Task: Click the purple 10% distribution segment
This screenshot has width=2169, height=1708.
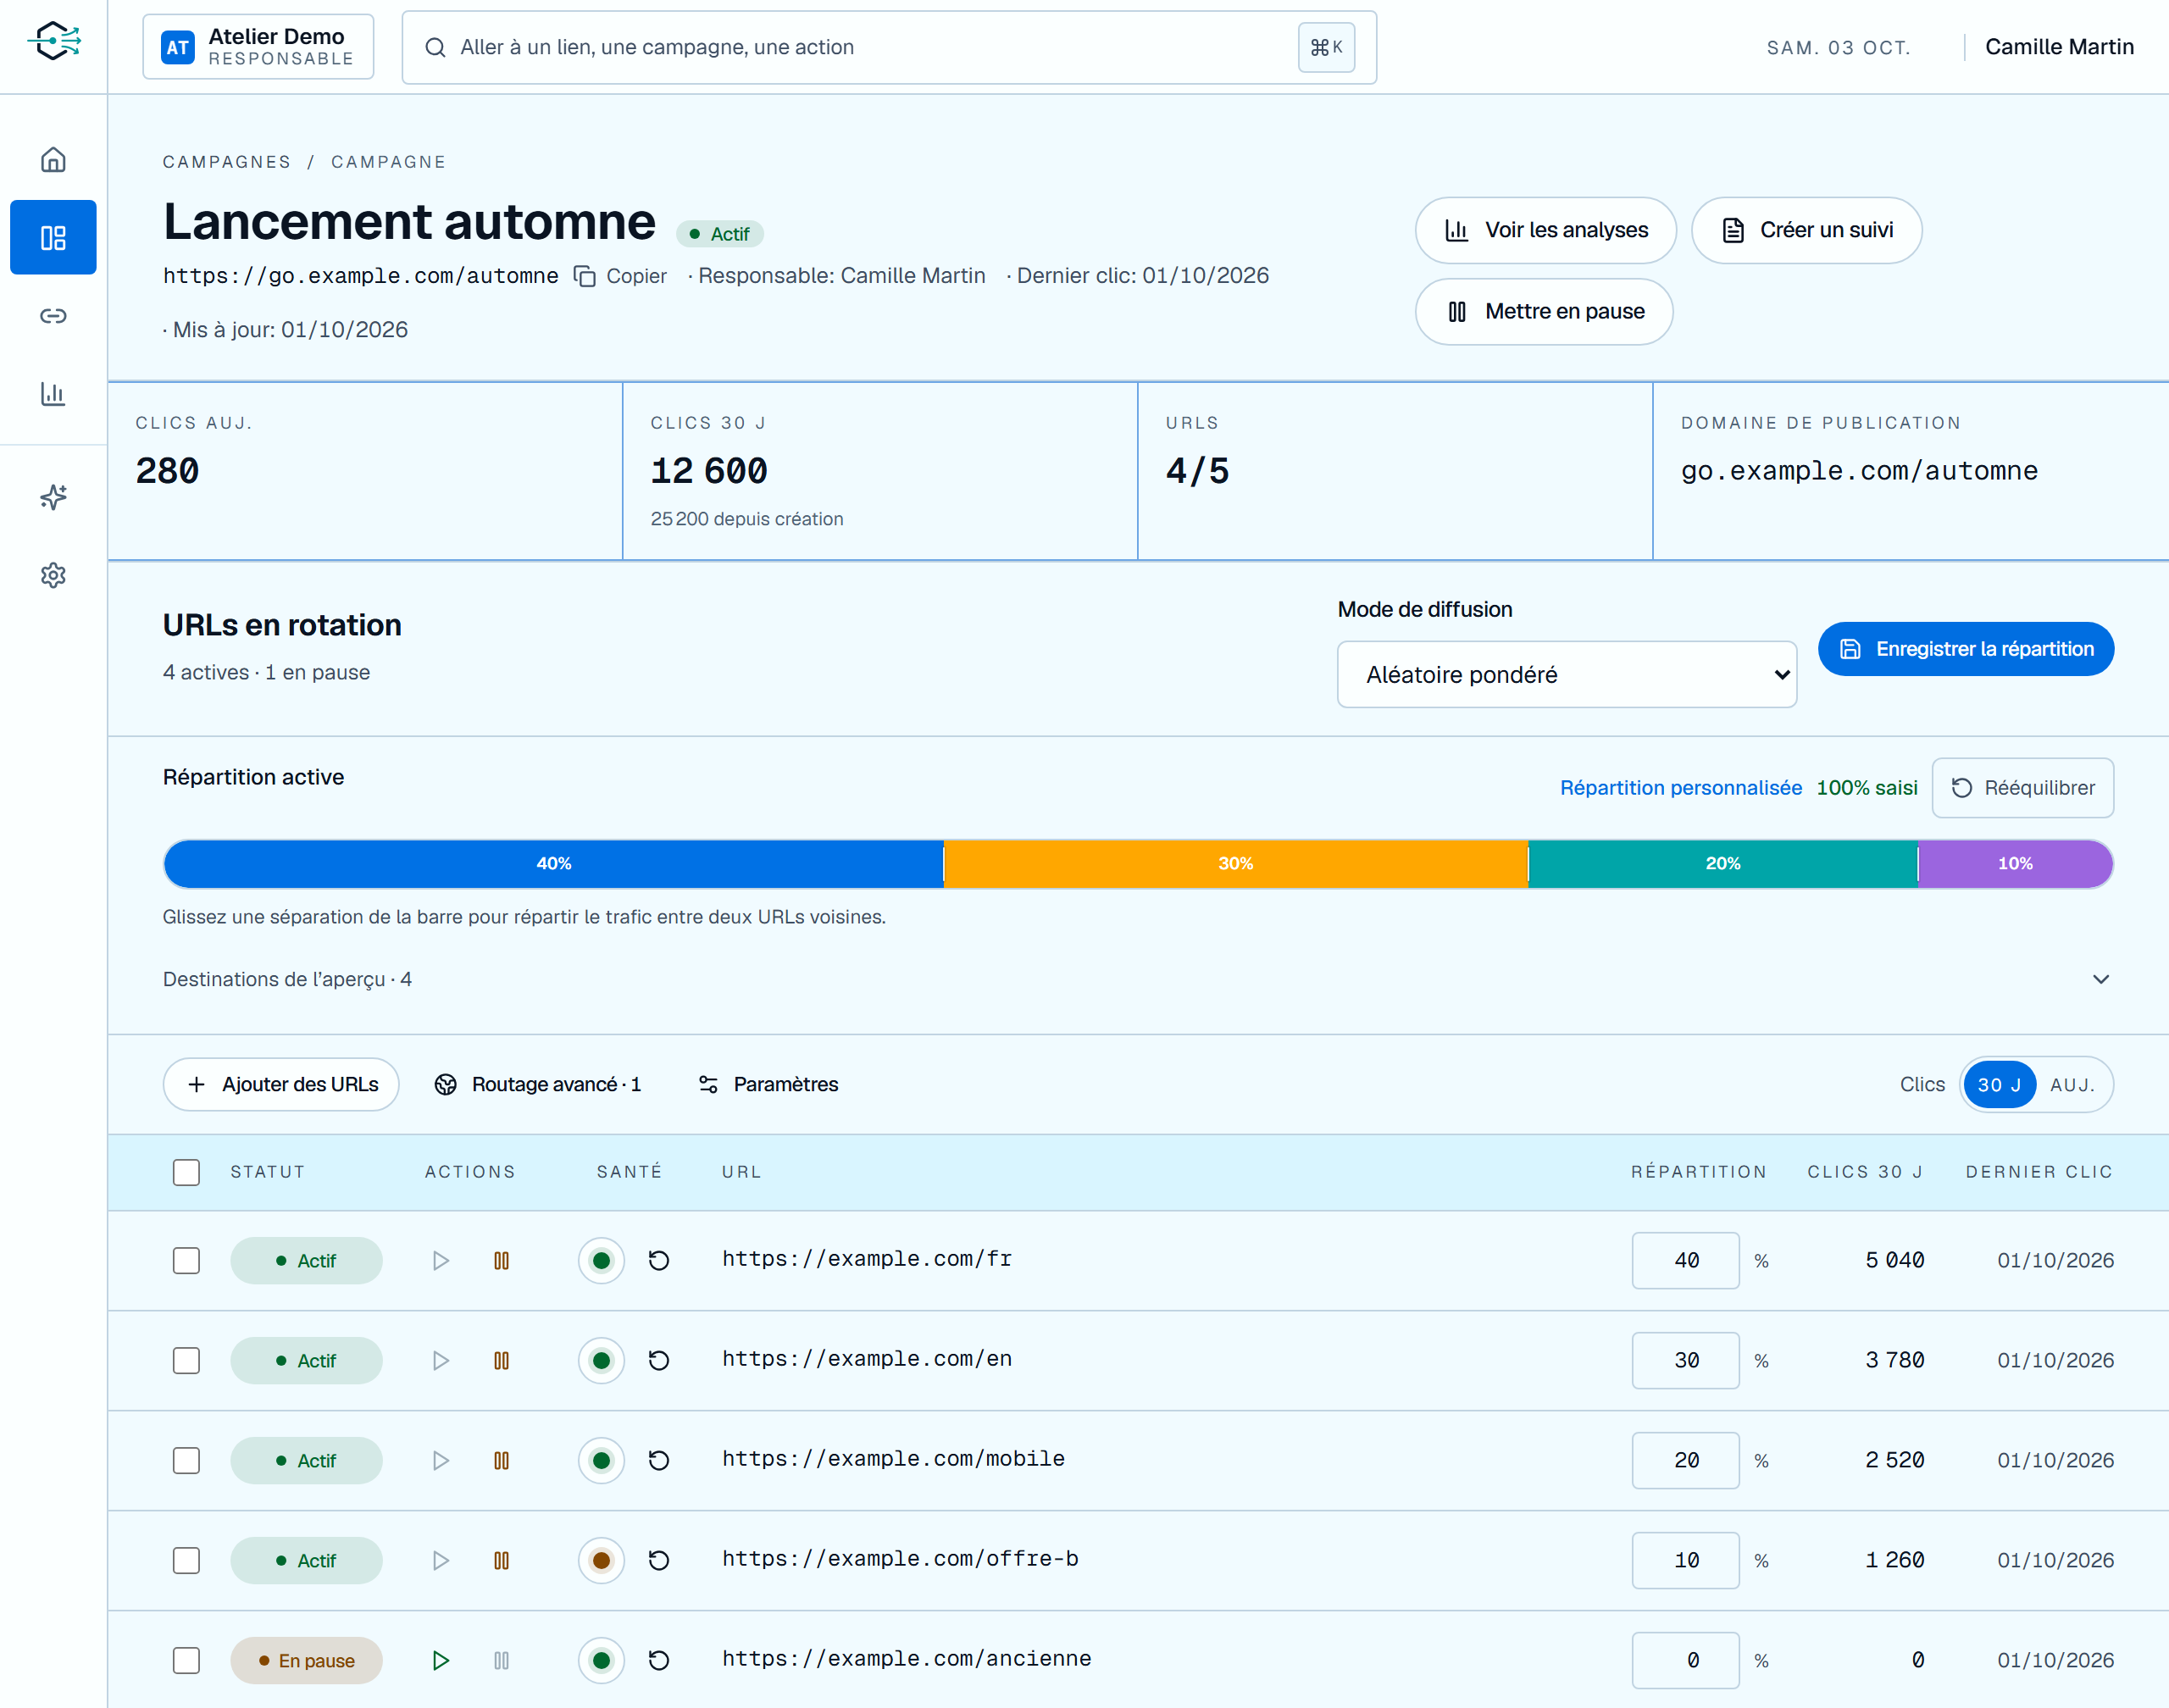Action: 2015,864
